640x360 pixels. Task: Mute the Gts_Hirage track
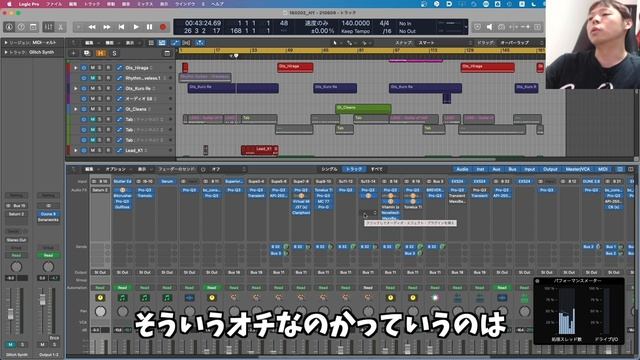tap(93, 68)
